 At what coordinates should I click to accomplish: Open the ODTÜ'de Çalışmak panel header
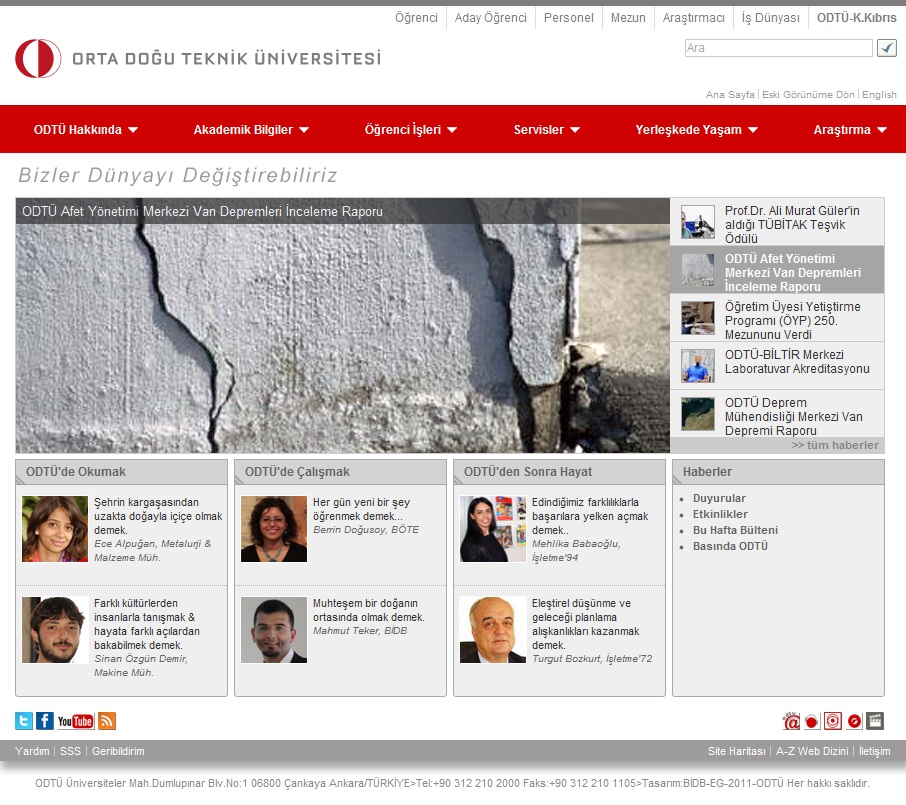coord(340,472)
